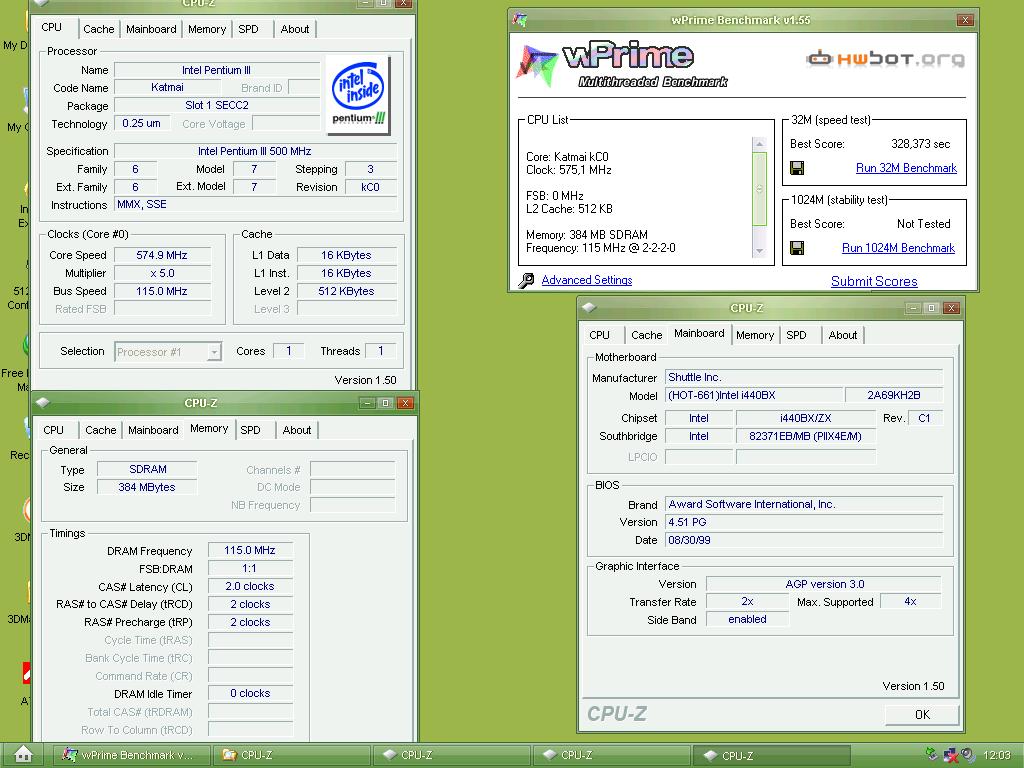
Task: Click Manufacturer field Shuttle Inc.
Action: click(x=804, y=377)
